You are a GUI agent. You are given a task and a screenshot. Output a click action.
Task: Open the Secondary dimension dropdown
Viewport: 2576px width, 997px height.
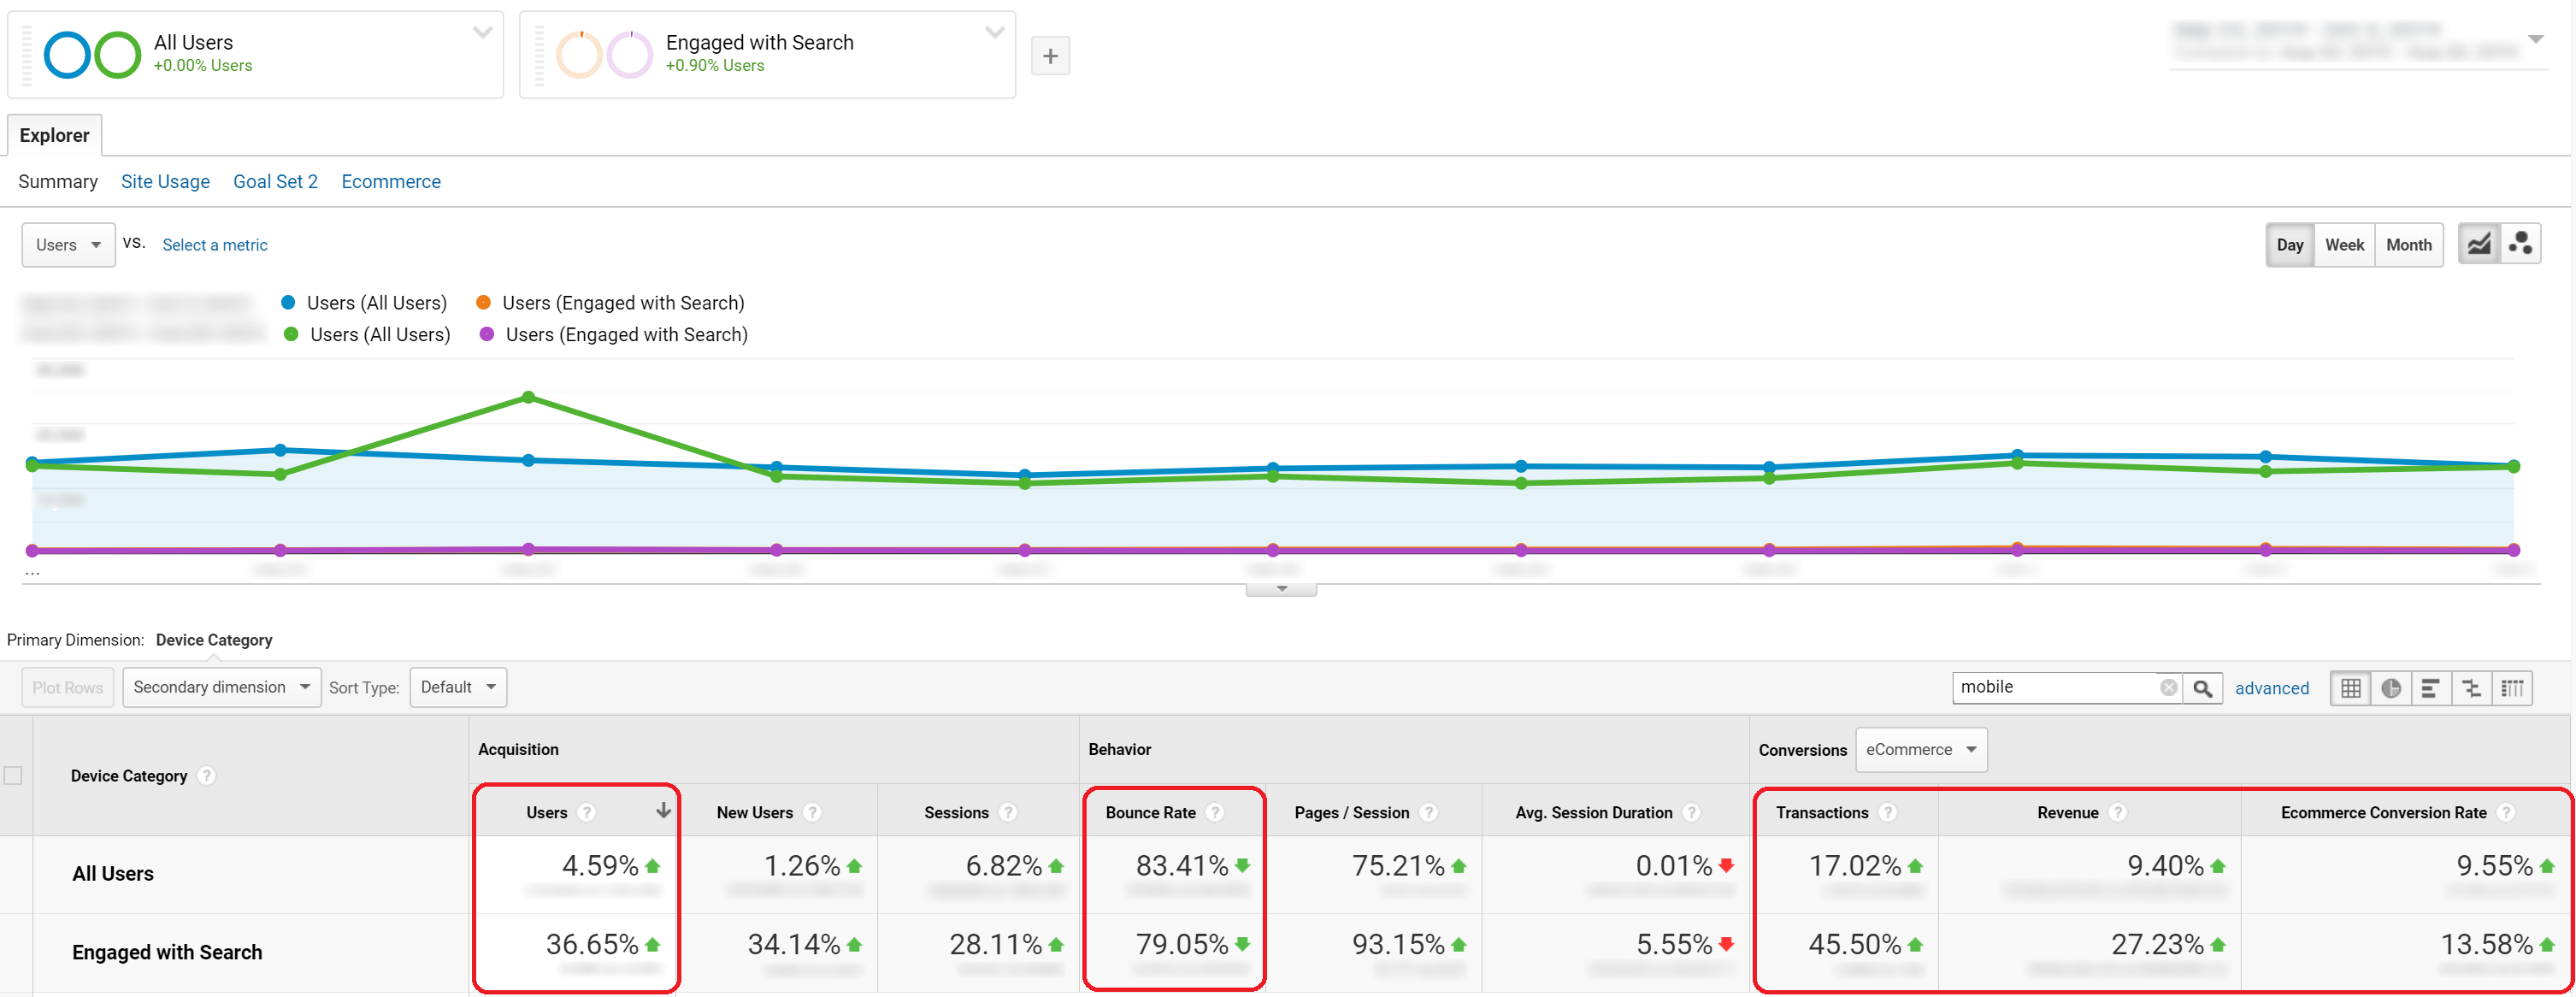221,687
